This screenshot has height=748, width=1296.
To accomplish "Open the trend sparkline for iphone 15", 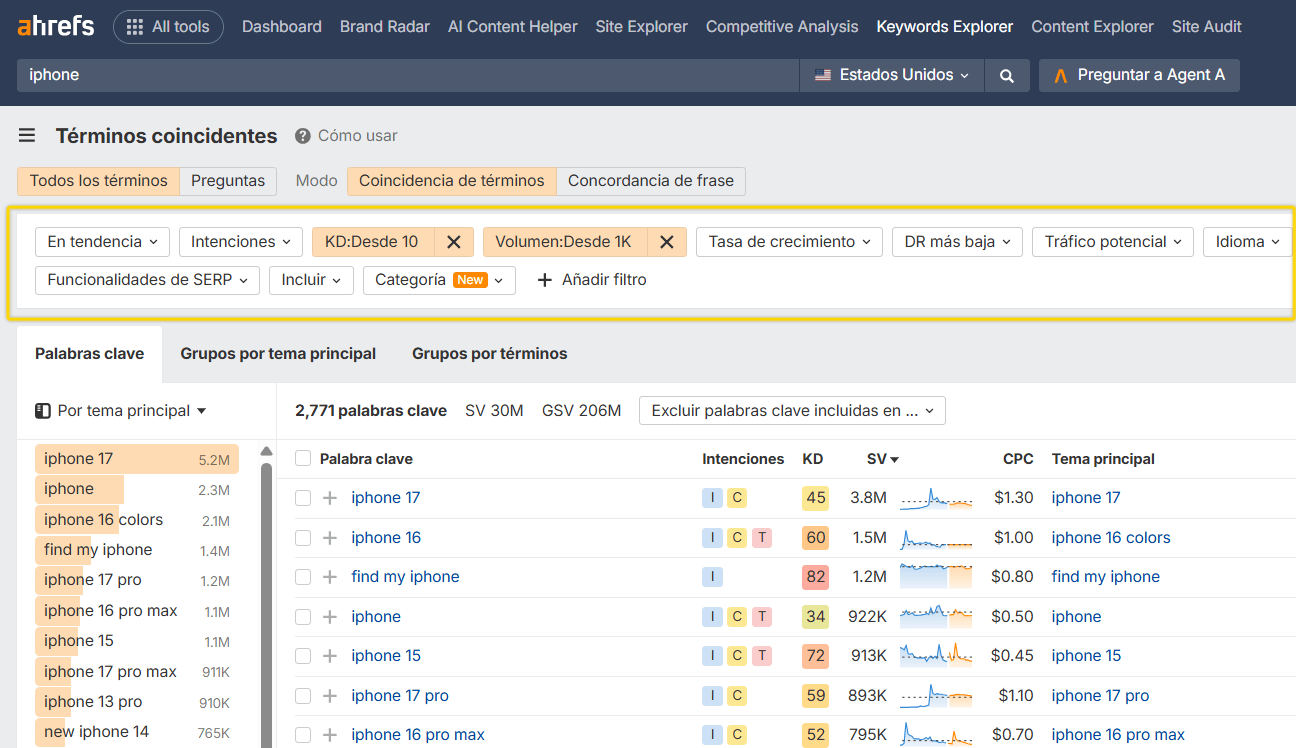I will (936, 656).
